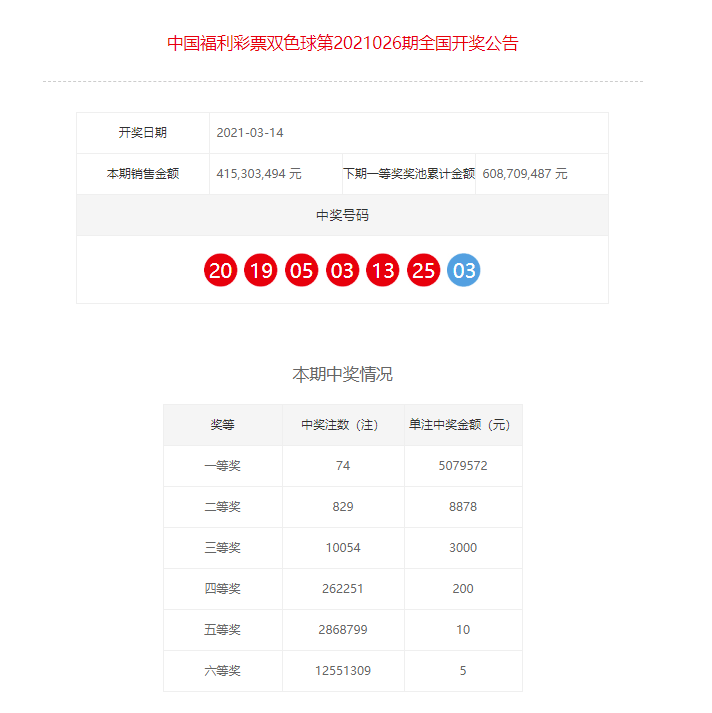Viewport: 712px width, 713px height.
Task: Click the red ball numbered 25
Action: tap(423, 270)
